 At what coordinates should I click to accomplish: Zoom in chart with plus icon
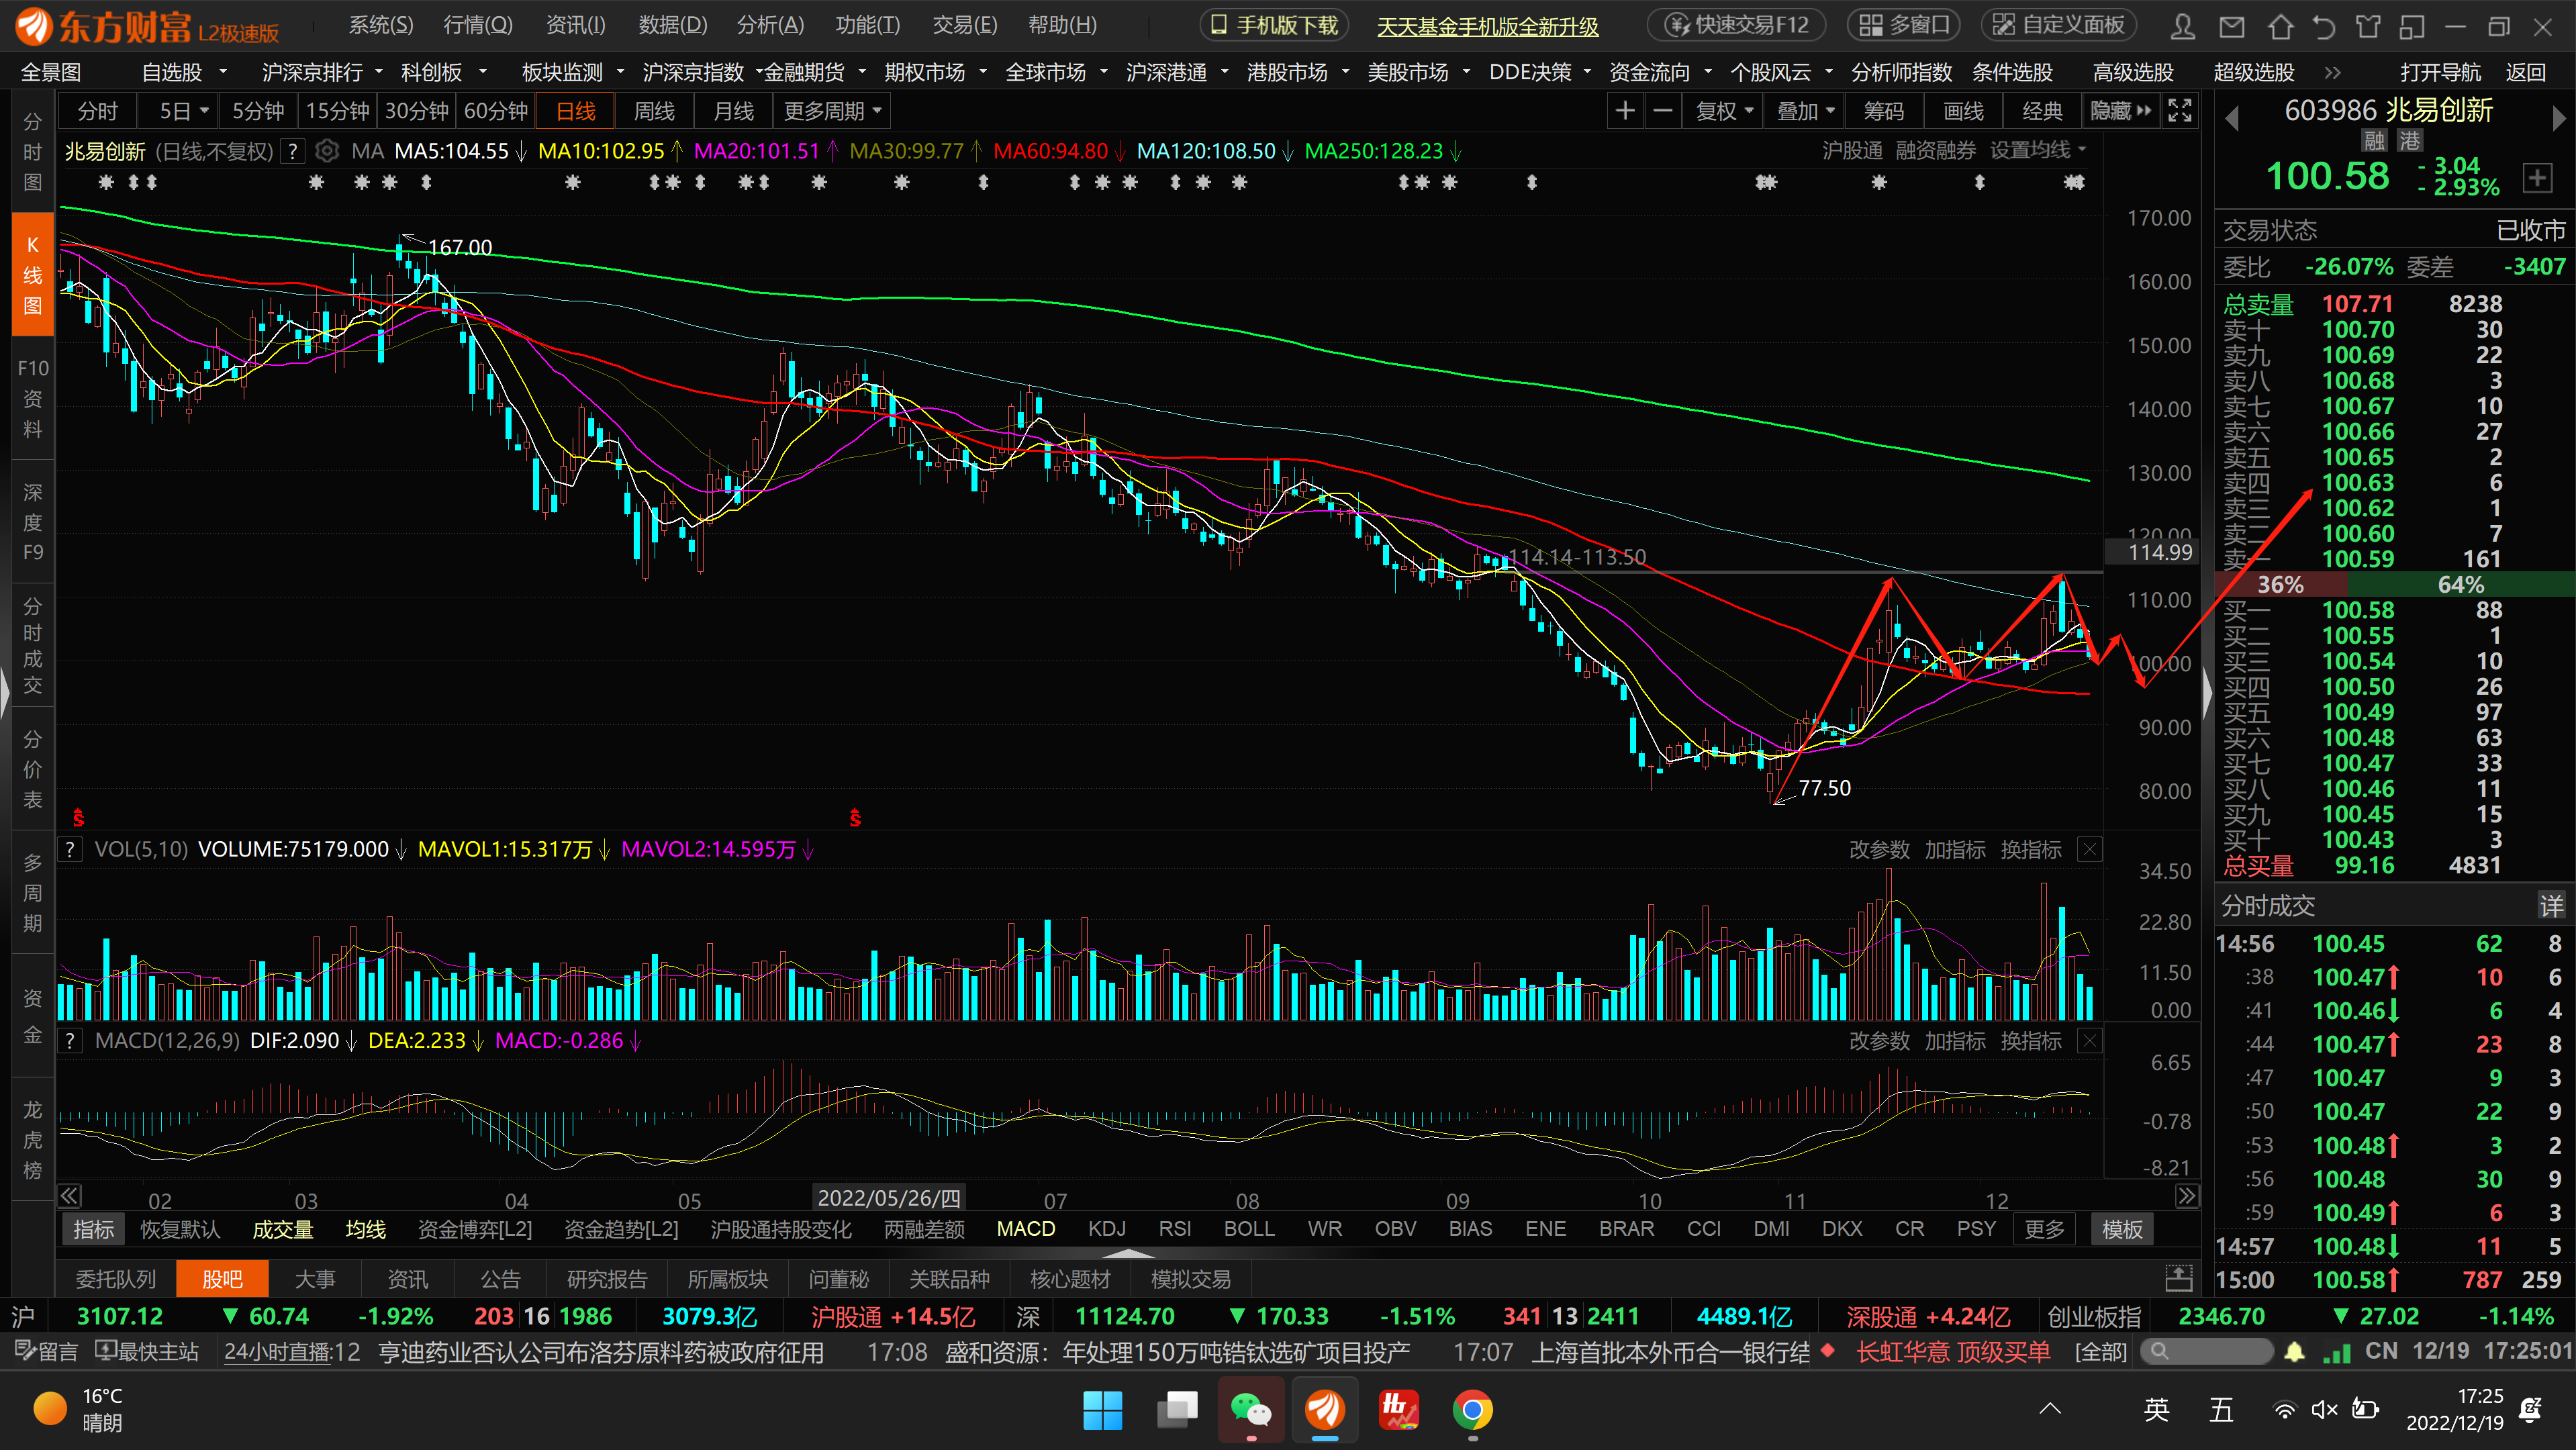1626,111
